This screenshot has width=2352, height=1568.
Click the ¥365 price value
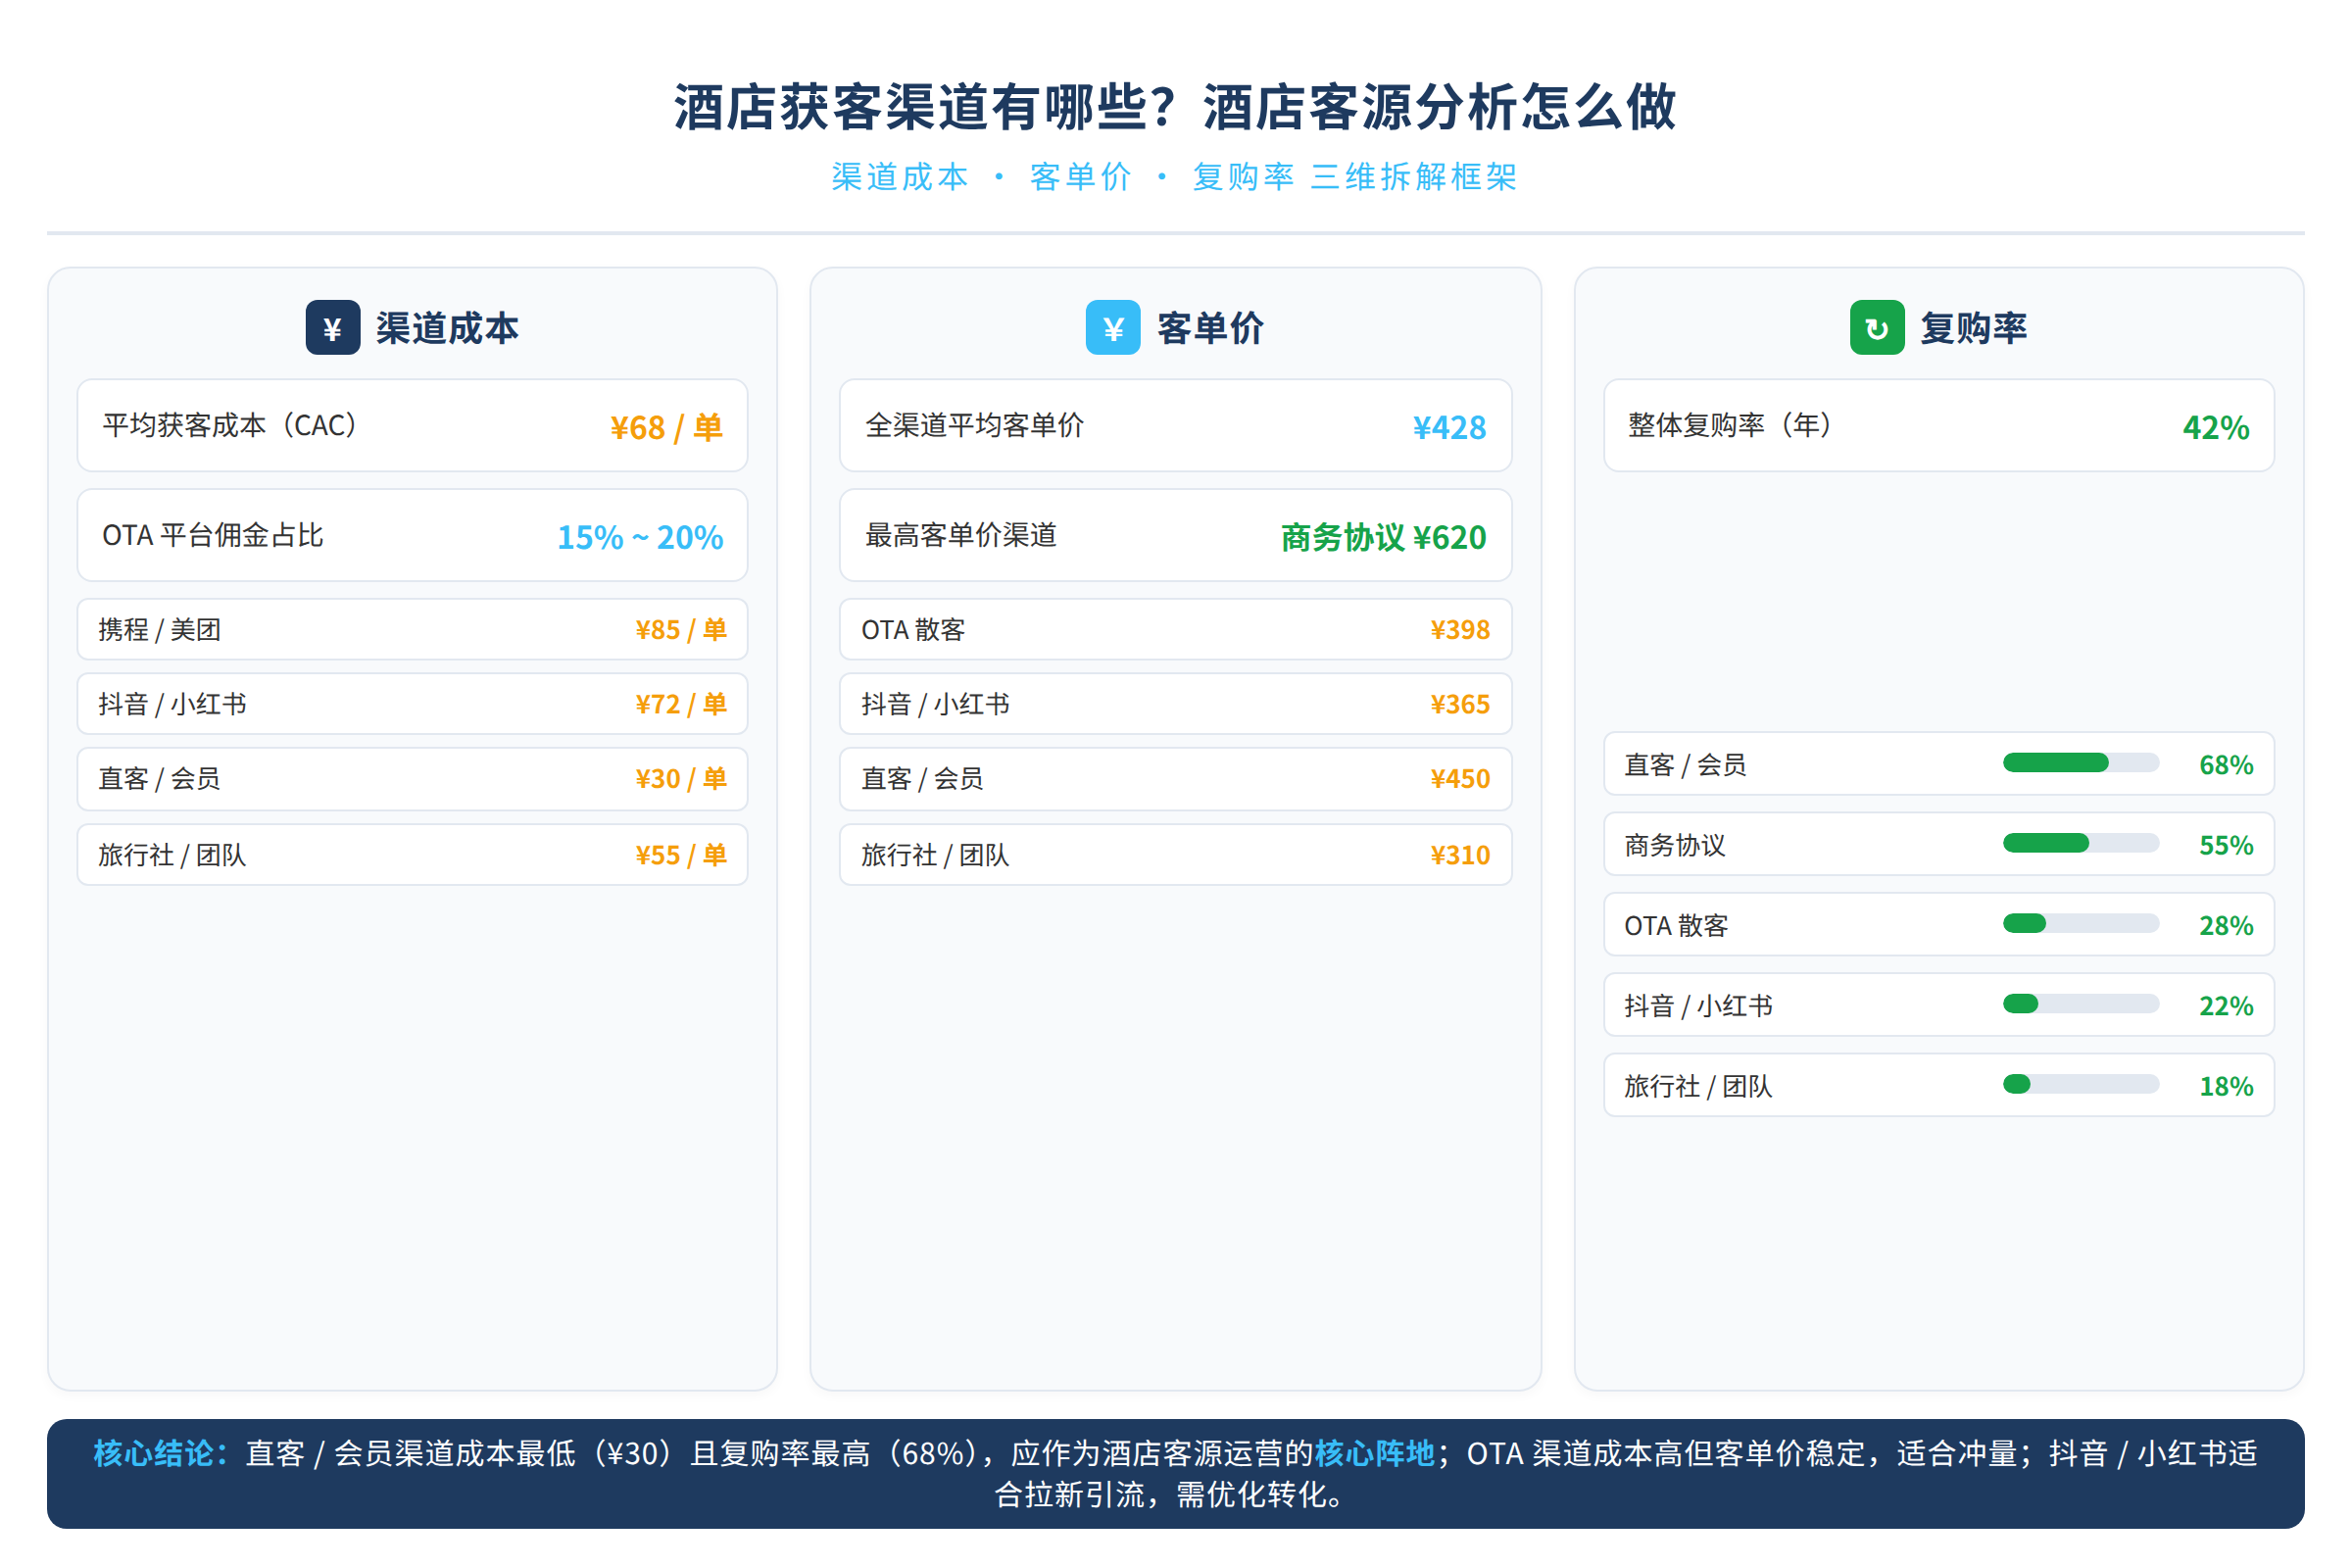pos(1460,704)
